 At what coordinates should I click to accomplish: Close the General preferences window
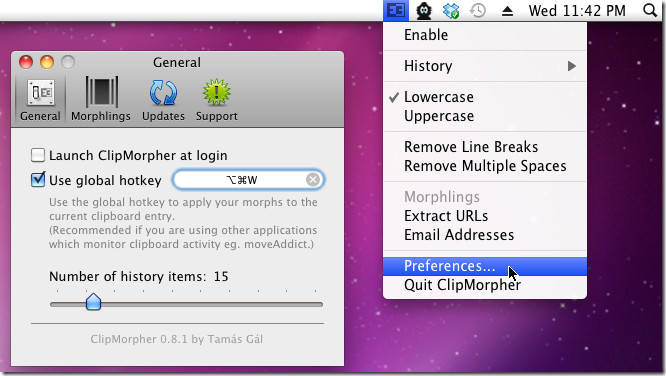point(26,62)
